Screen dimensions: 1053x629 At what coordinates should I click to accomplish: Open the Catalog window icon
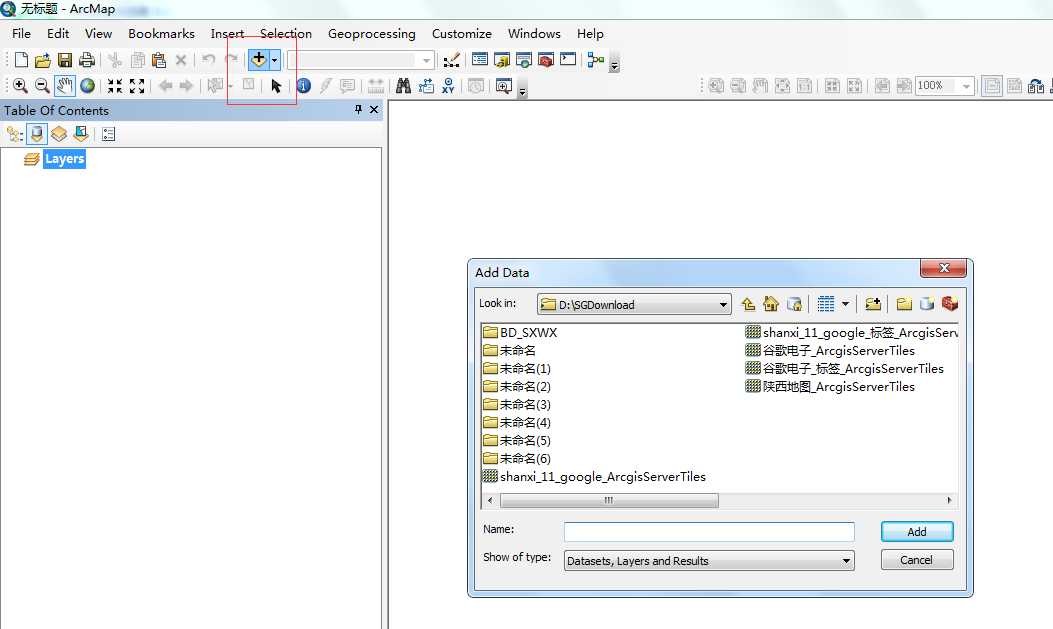click(x=502, y=60)
